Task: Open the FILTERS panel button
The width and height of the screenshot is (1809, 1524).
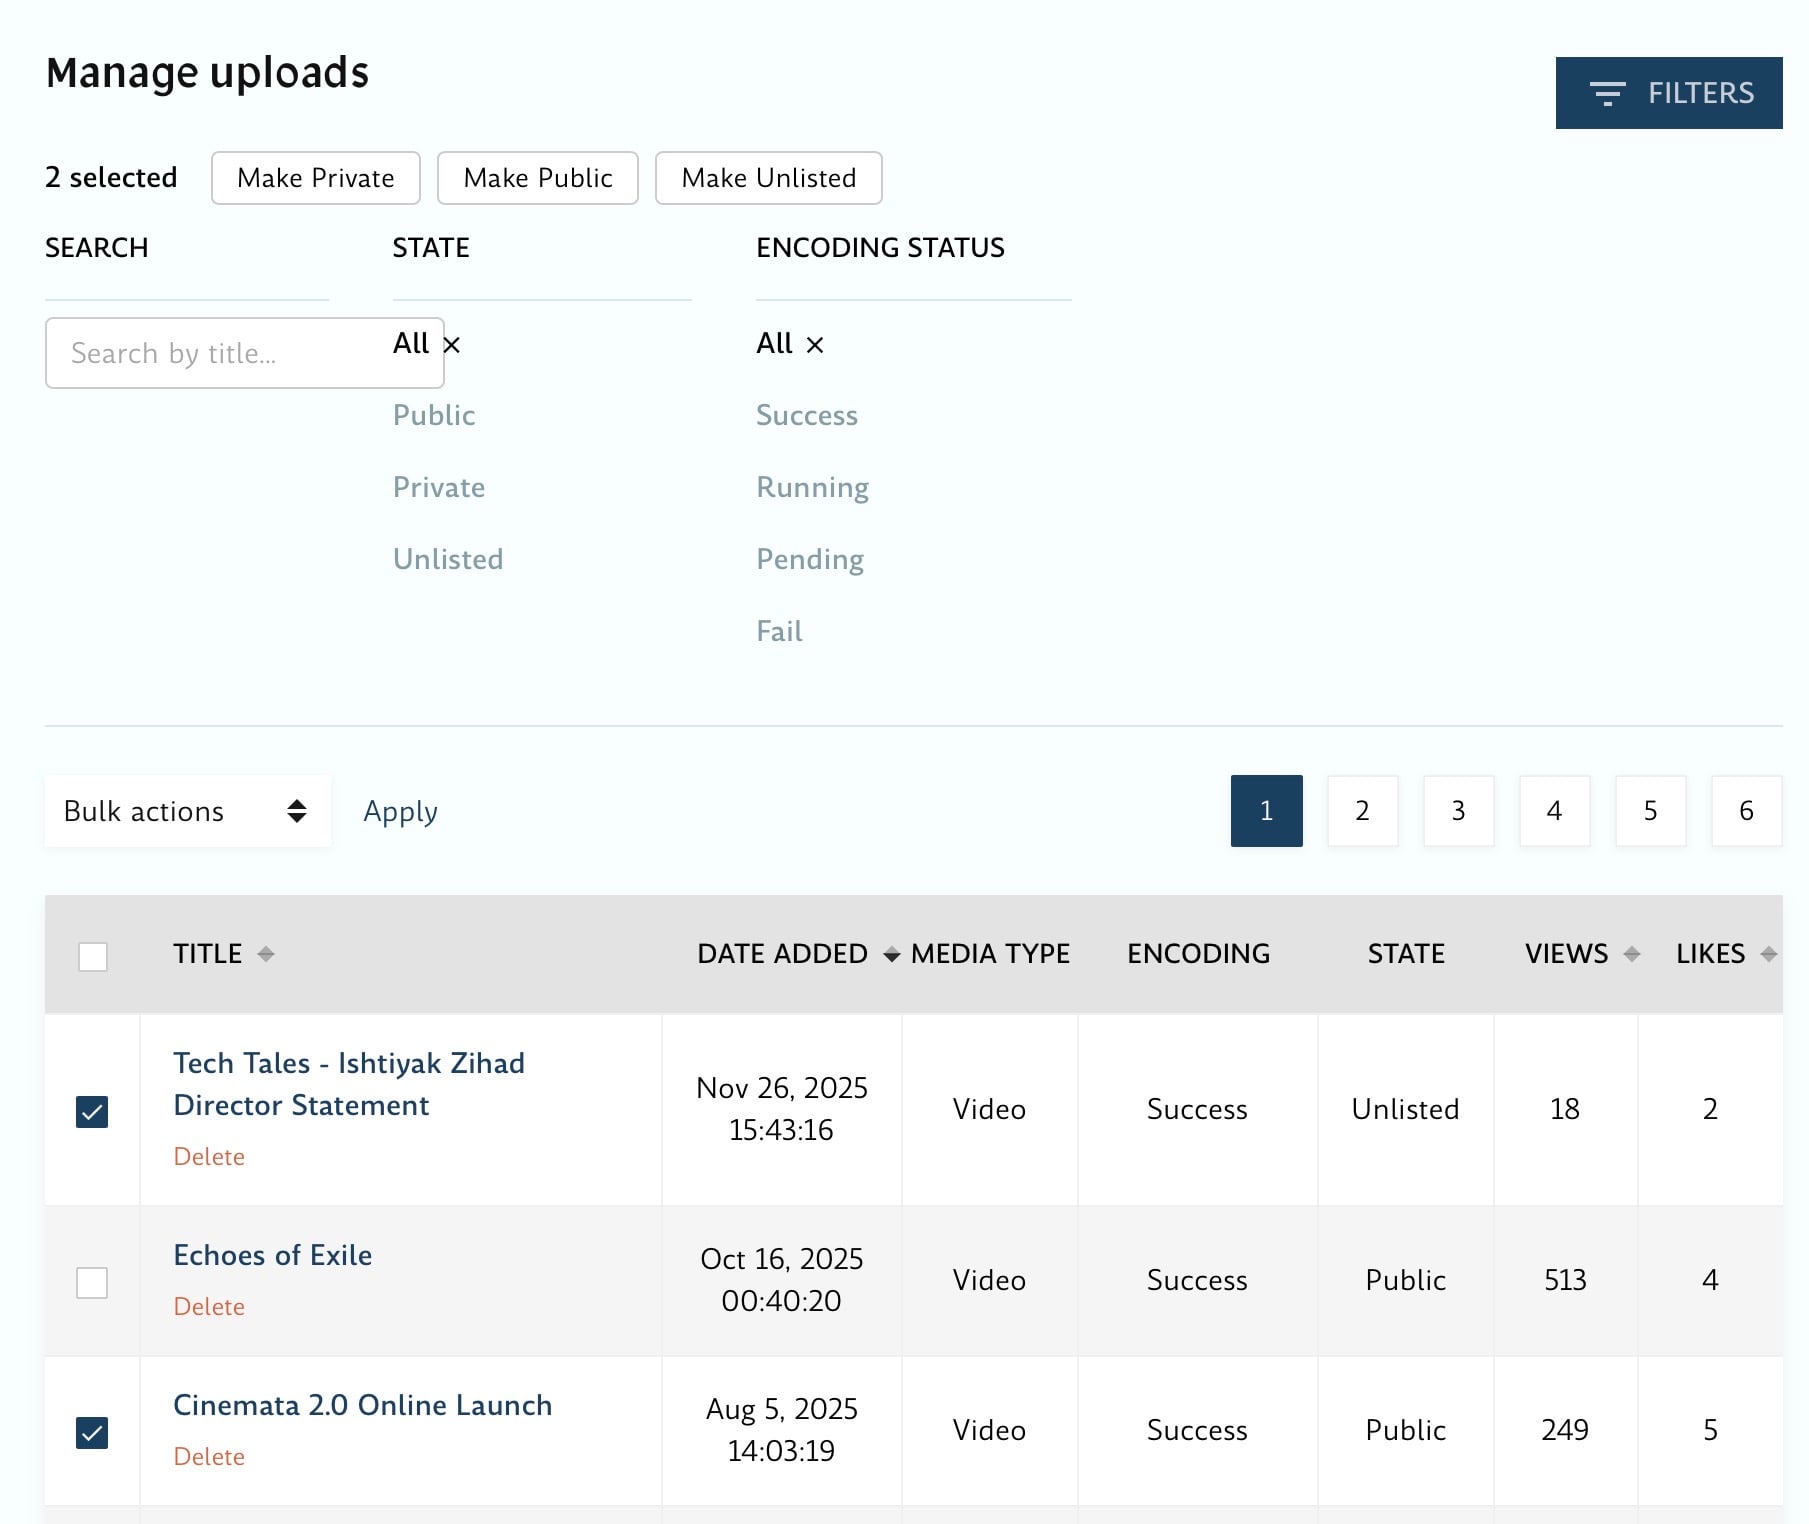Action: tap(1668, 93)
